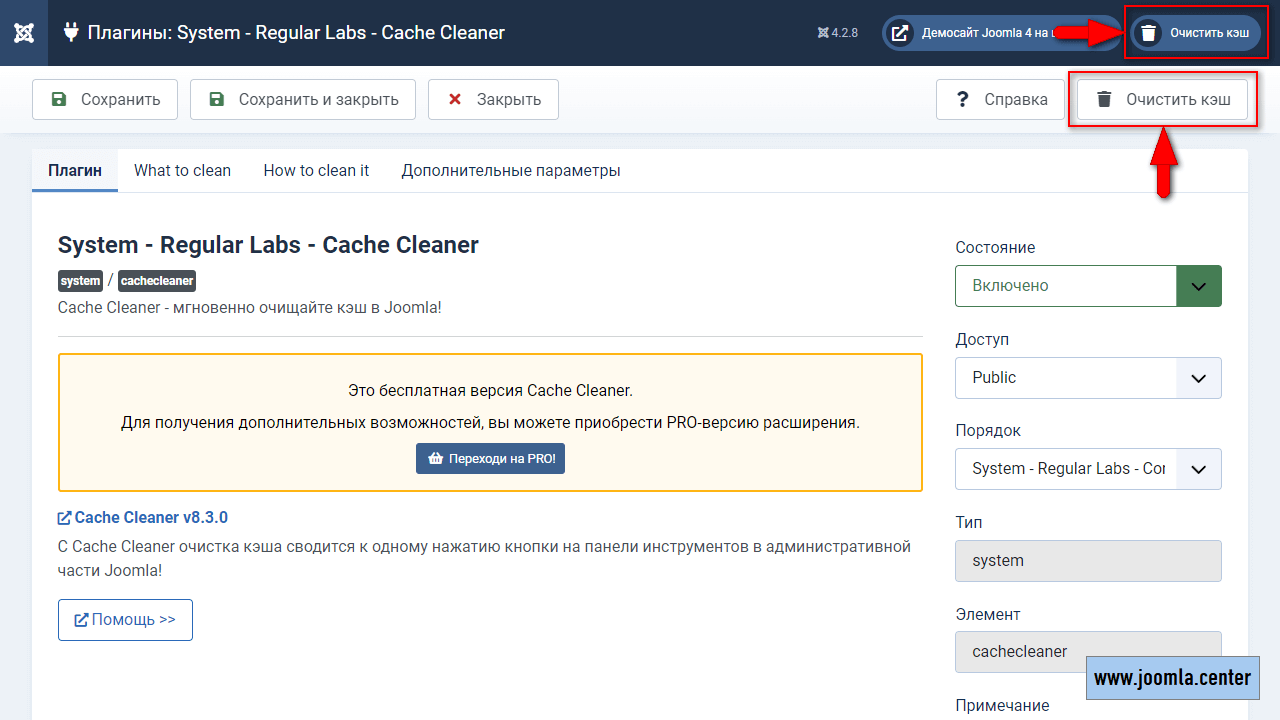Viewport: 1280px width, 720px height.
Task: Switch to What to clean tab
Action: [x=182, y=171]
